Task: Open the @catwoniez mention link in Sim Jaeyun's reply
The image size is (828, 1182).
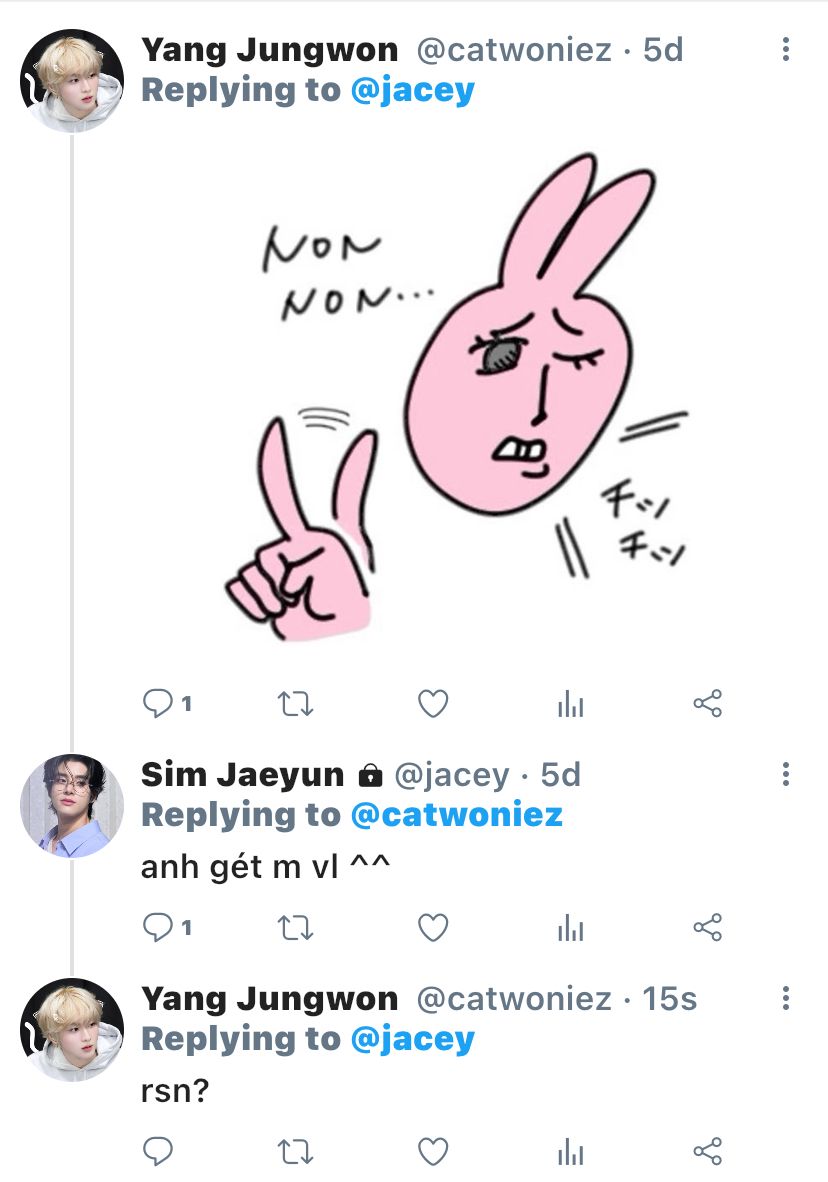Action: pyautogui.click(x=456, y=814)
